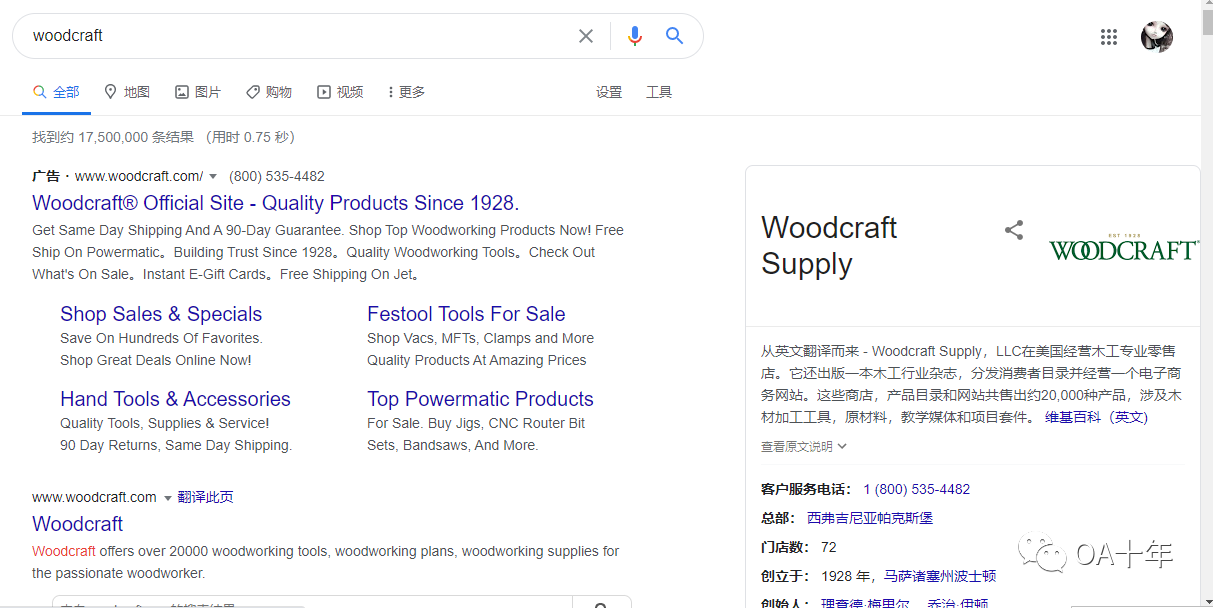
Task: Open image search via the camera icon
Action: (x=181, y=91)
